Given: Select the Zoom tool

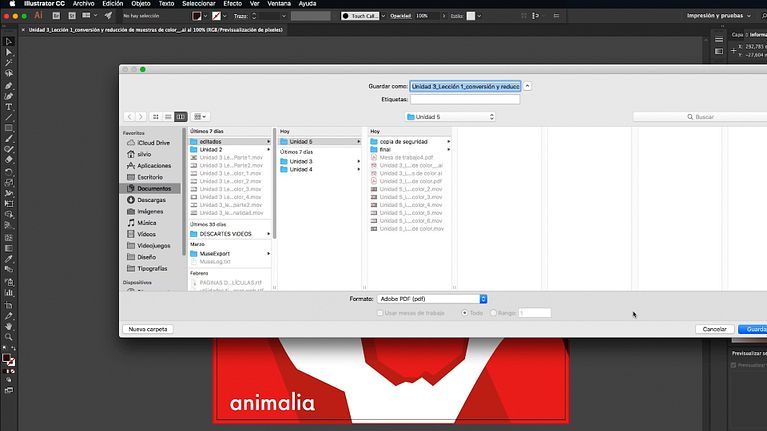Looking at the screenshot, I should tap(8, 337).
